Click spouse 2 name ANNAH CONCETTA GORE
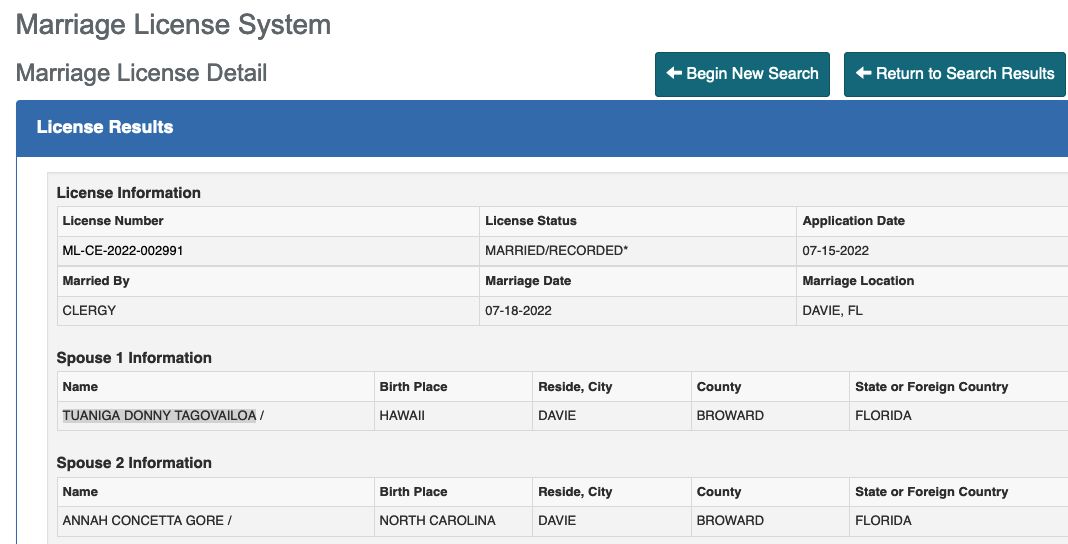The image size is (1068, 544). 144,520
